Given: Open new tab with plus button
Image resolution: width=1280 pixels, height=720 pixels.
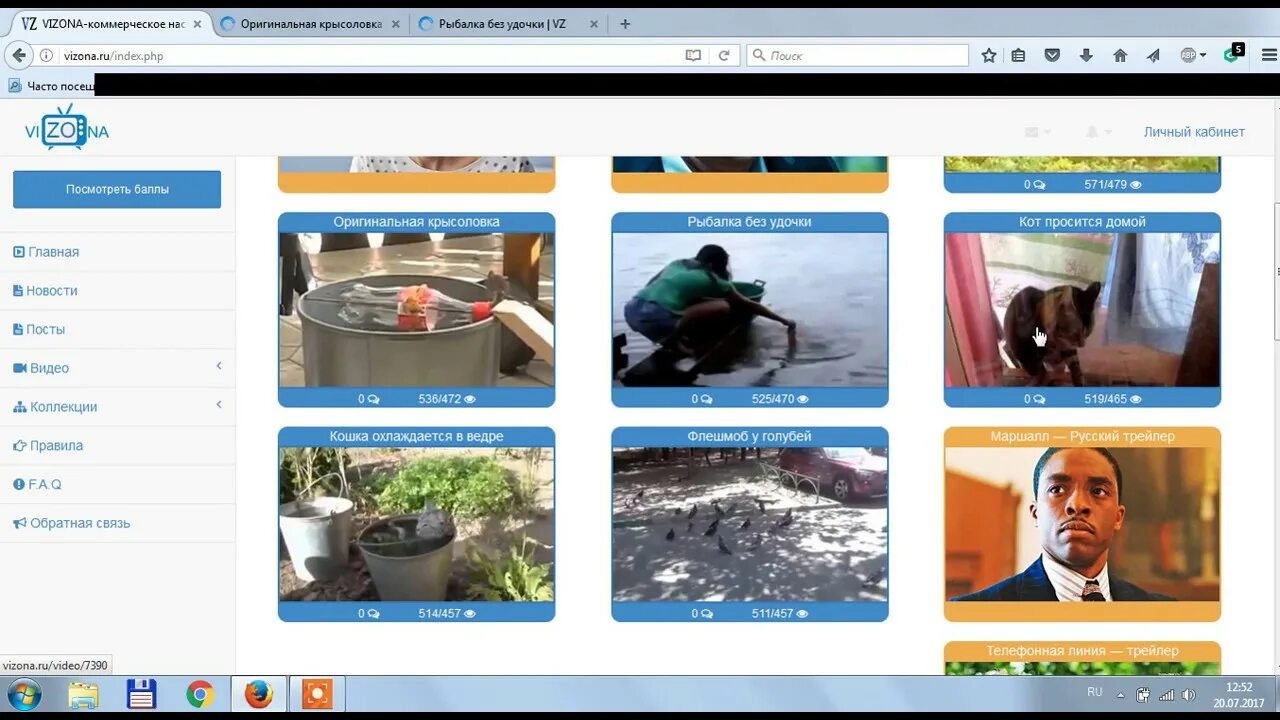Looking at the screenshot, I should click(625, 24).
